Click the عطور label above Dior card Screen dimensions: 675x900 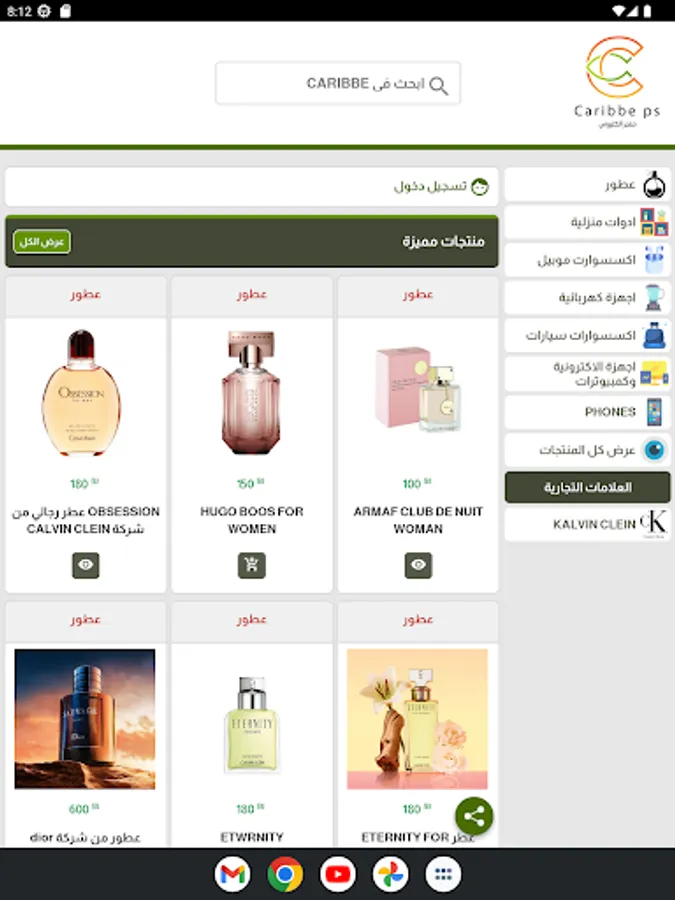(x=86, y=619)
